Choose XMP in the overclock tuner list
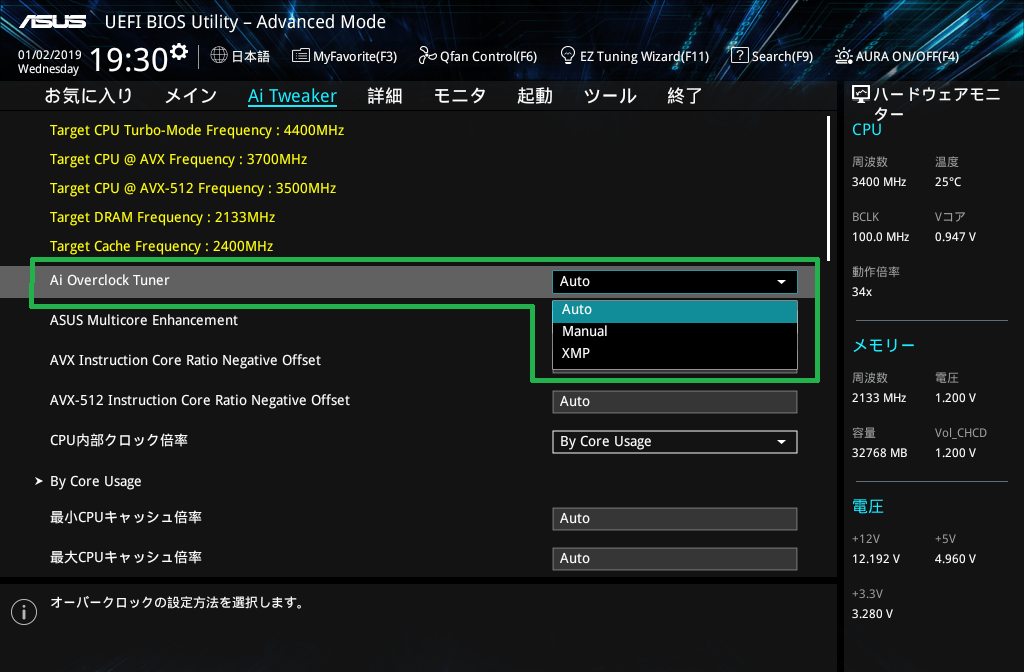The image size is (1024, 672). (x=675, y=353)
